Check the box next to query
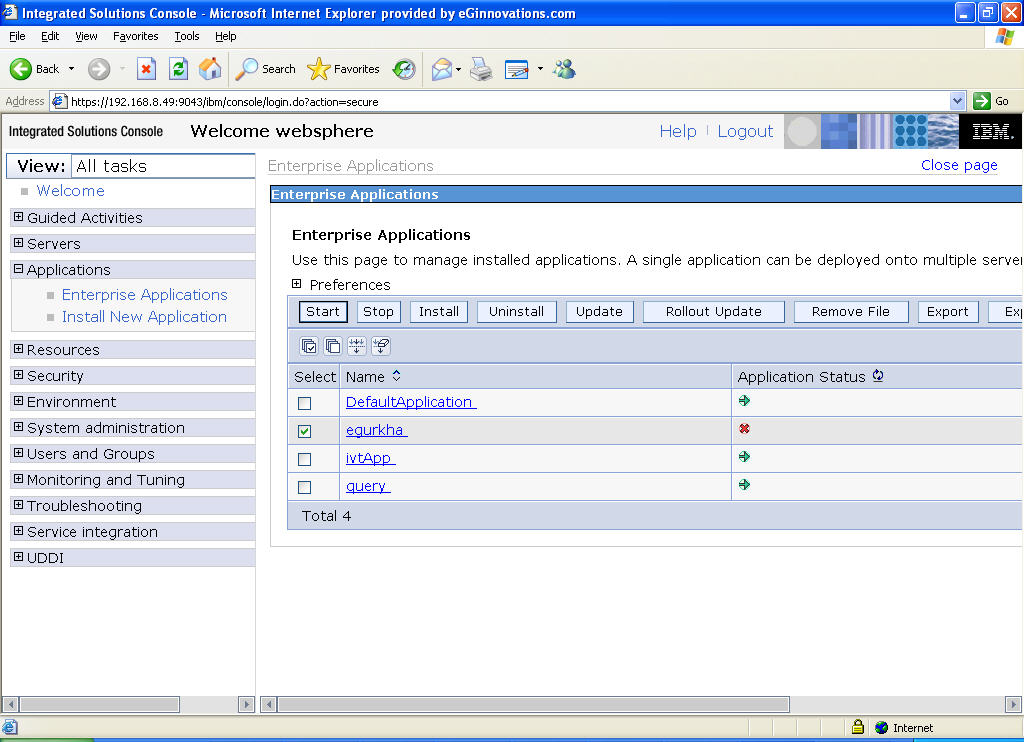 coord(304,488)
